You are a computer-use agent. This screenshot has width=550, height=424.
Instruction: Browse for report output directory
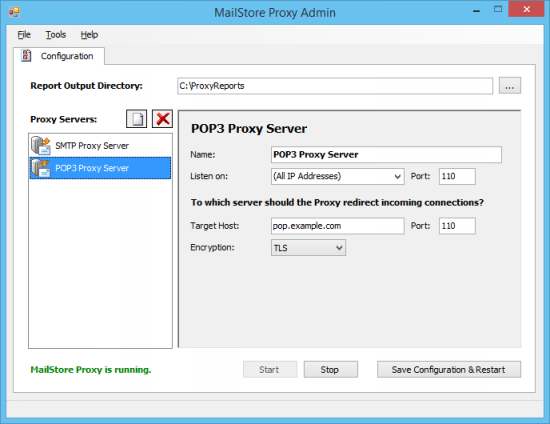510,86
